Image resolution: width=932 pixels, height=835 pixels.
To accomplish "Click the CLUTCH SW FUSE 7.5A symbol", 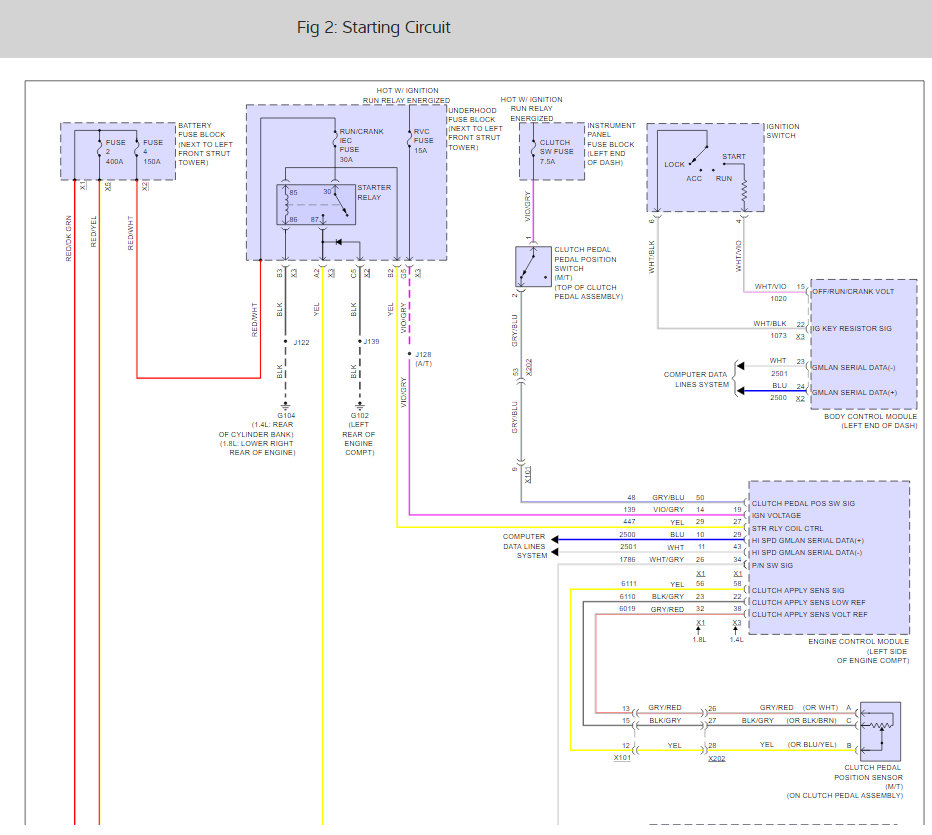I will point(534,149).
